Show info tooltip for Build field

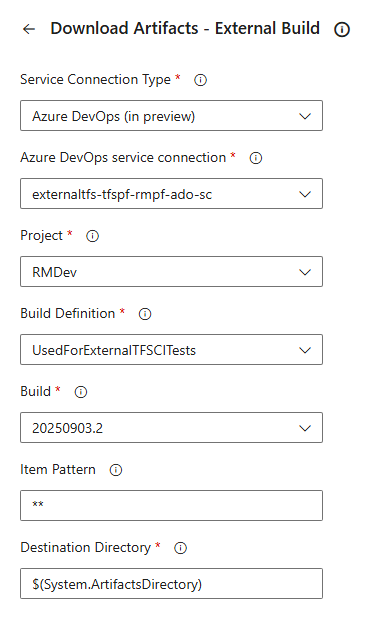[81, 392]
